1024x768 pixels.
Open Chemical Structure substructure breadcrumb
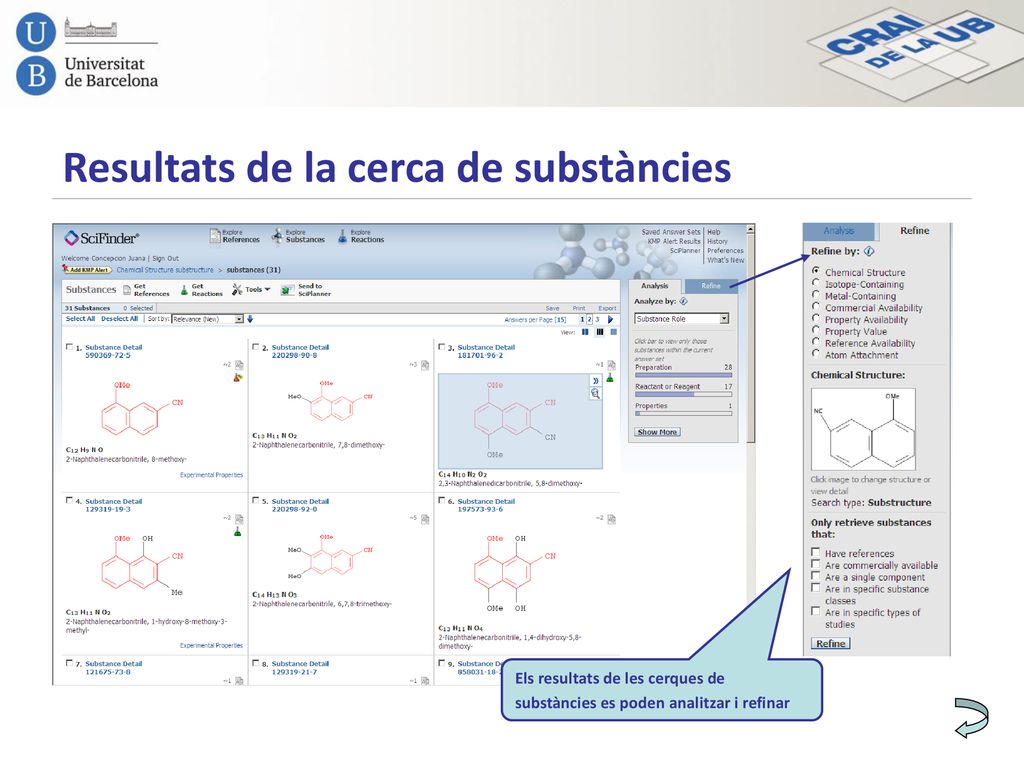point(165,270)
